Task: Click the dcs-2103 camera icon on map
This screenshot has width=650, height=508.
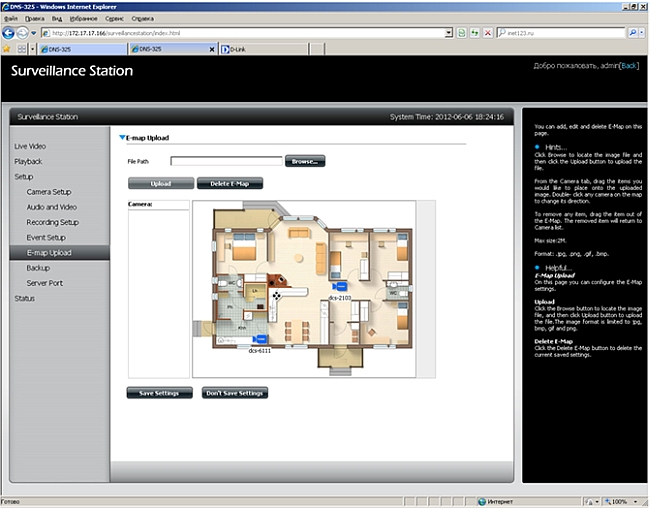Action: (x=340, y=286)
